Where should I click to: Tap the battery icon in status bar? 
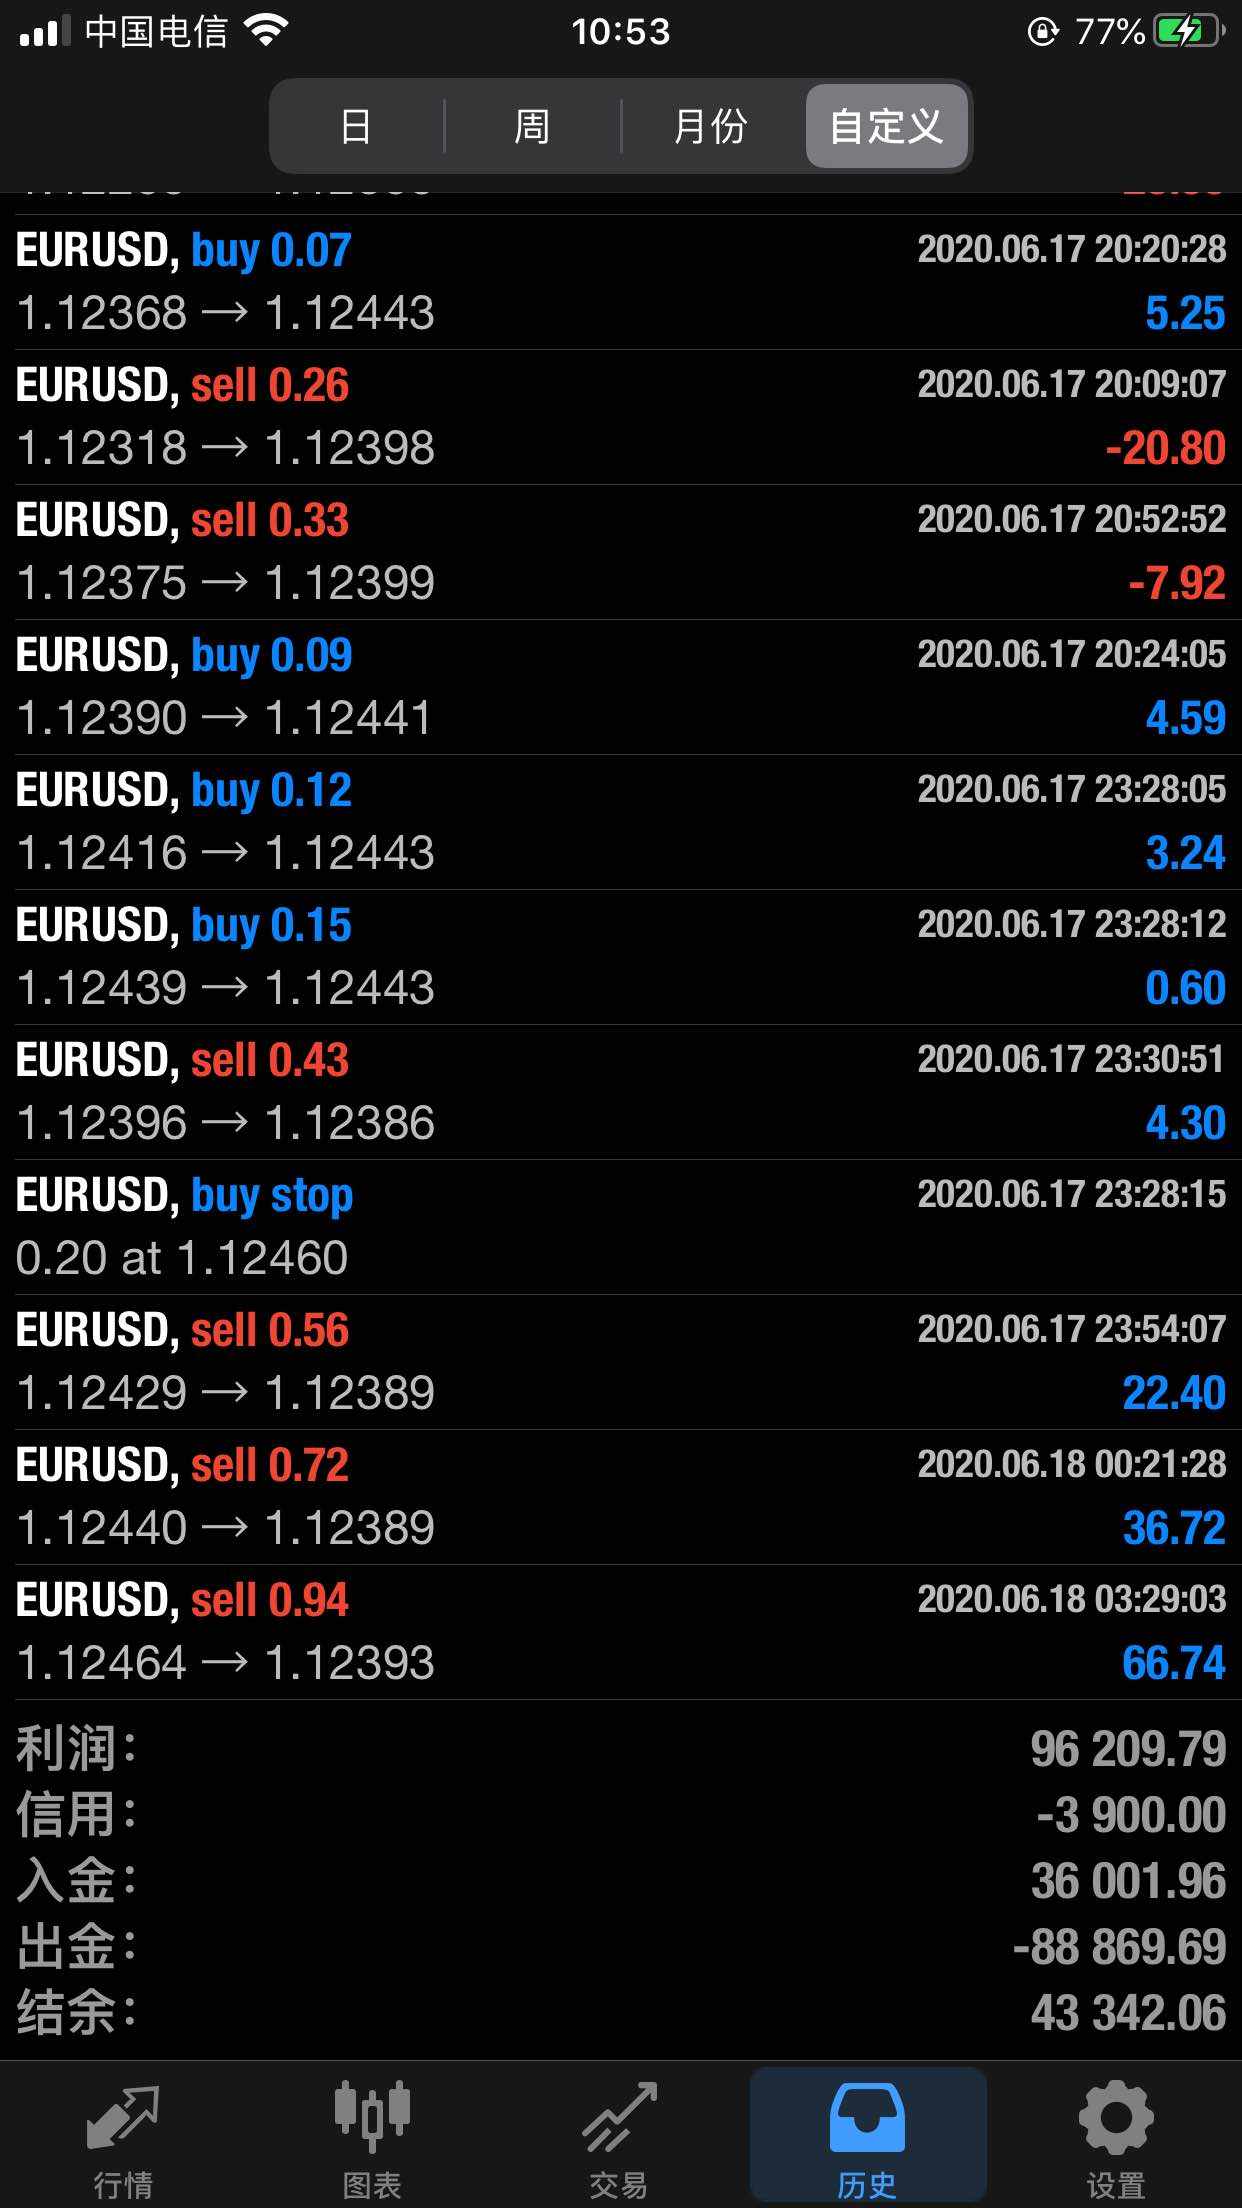pos(1188,32)
